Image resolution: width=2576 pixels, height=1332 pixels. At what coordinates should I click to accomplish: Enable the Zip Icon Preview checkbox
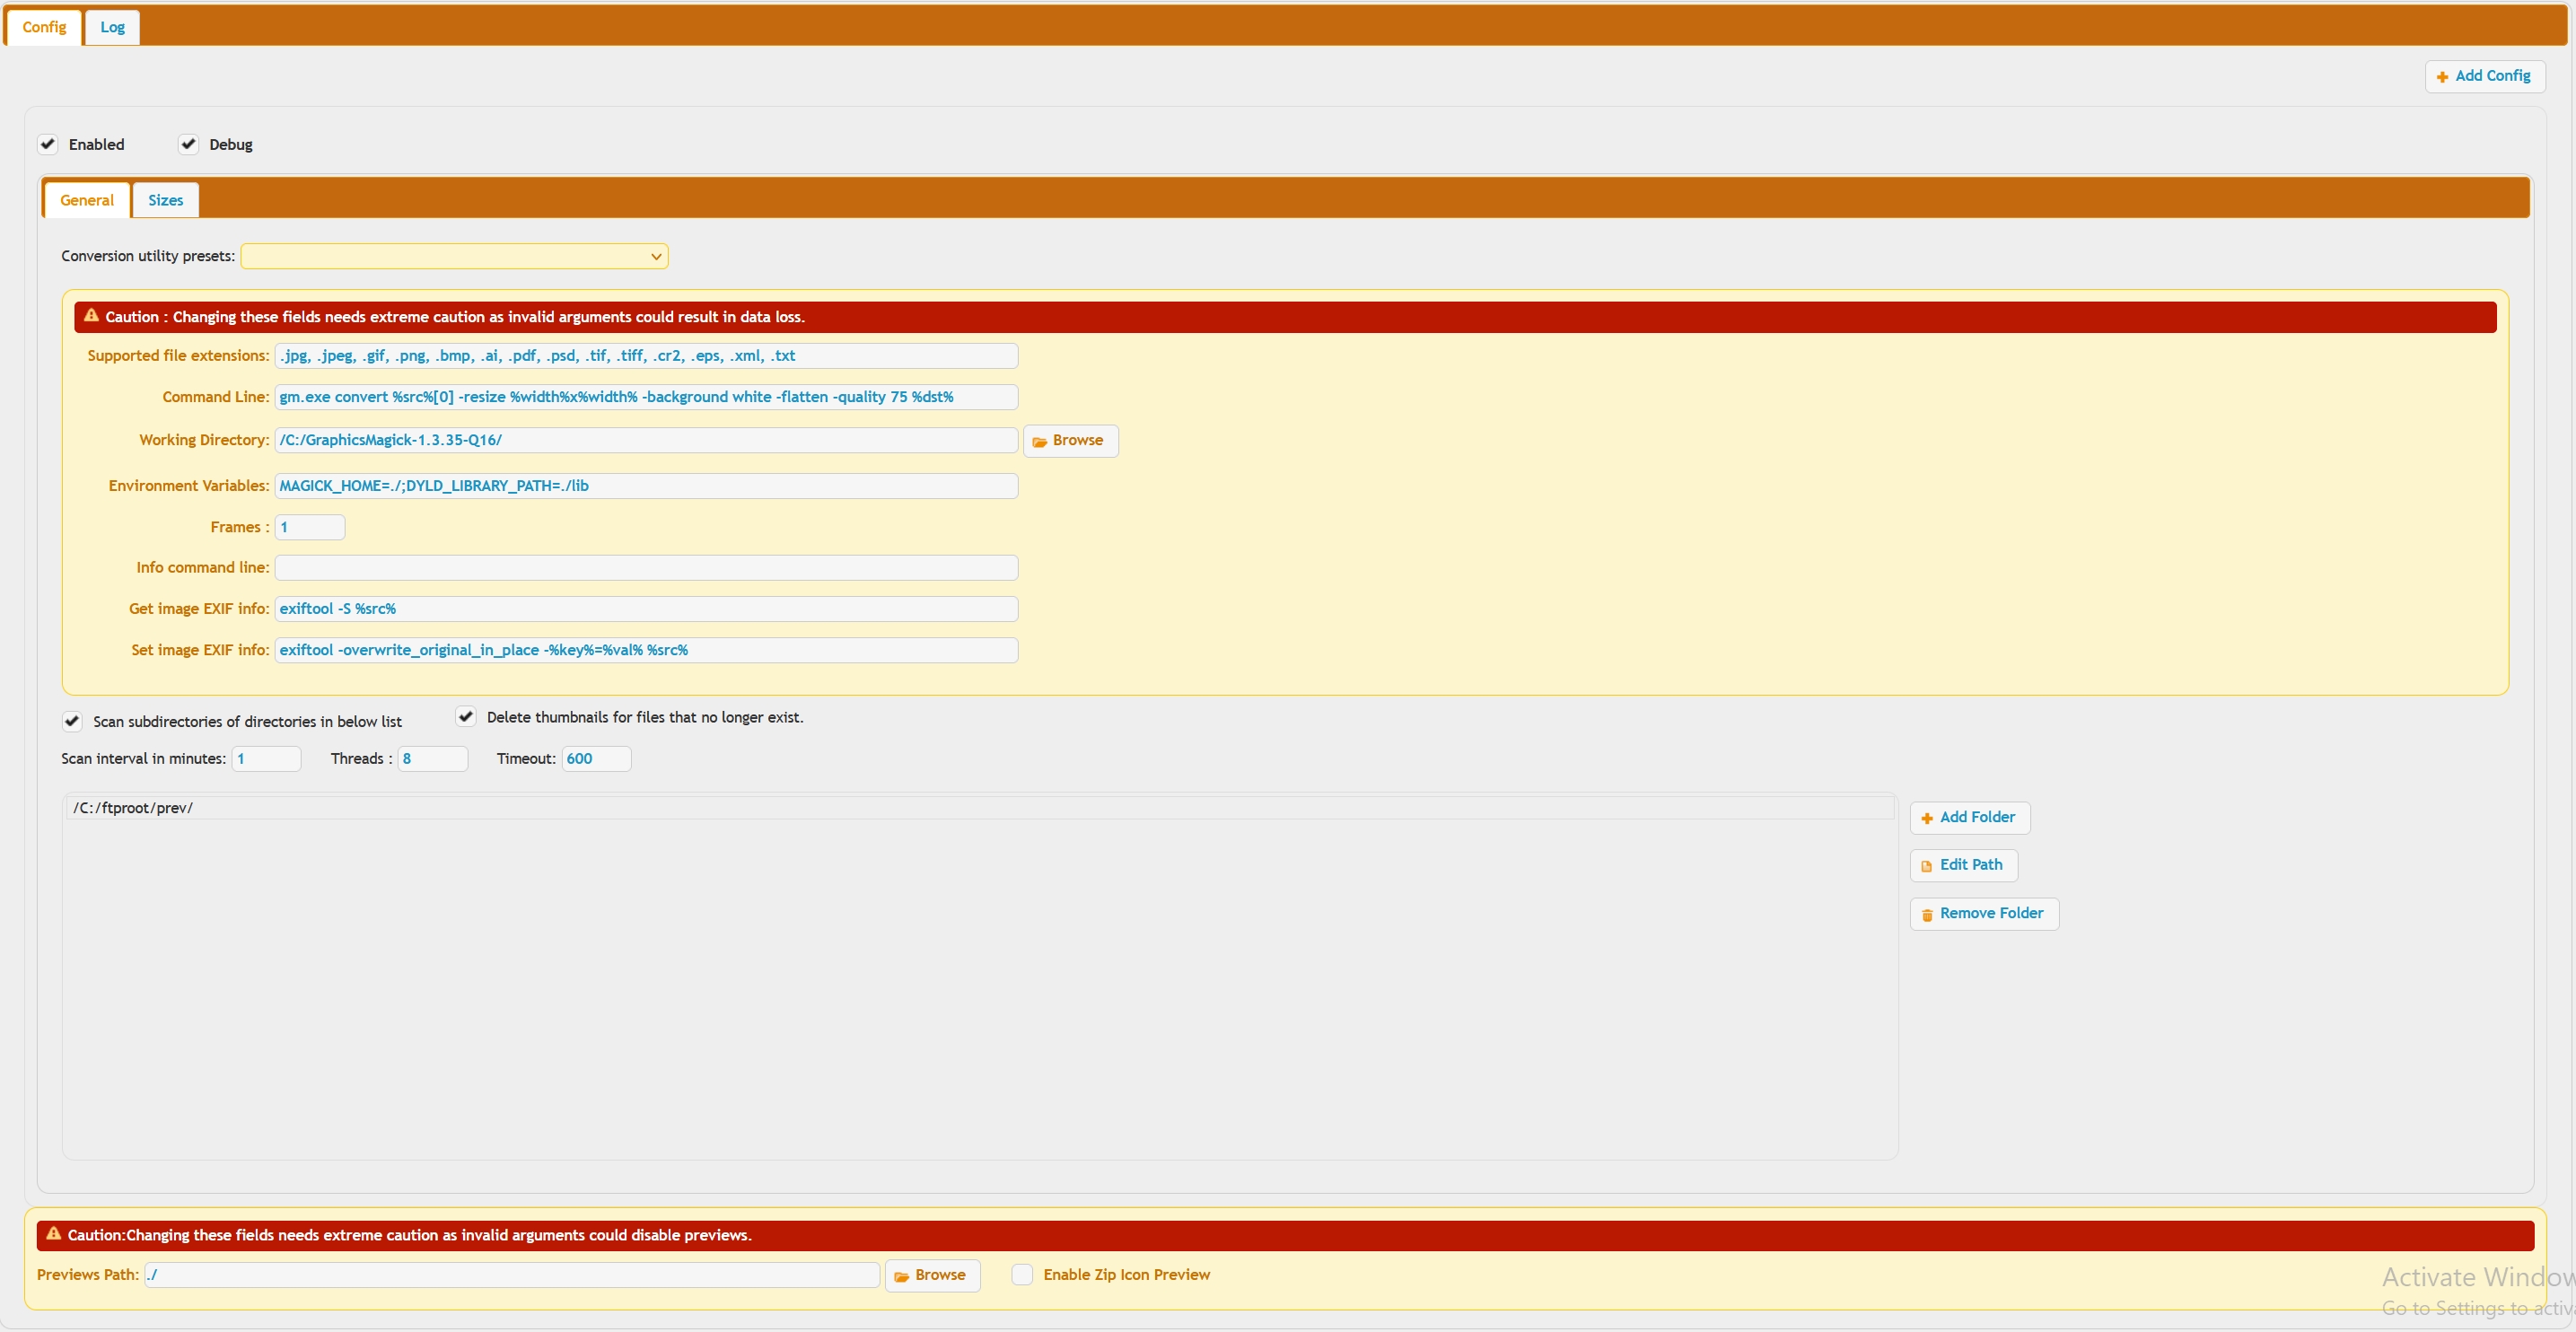pos(1022,1275)
